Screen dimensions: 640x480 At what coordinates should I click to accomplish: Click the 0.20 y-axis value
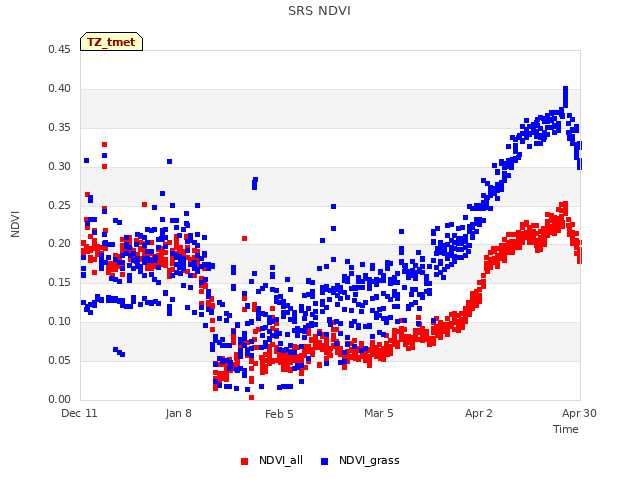pos(59,243)
